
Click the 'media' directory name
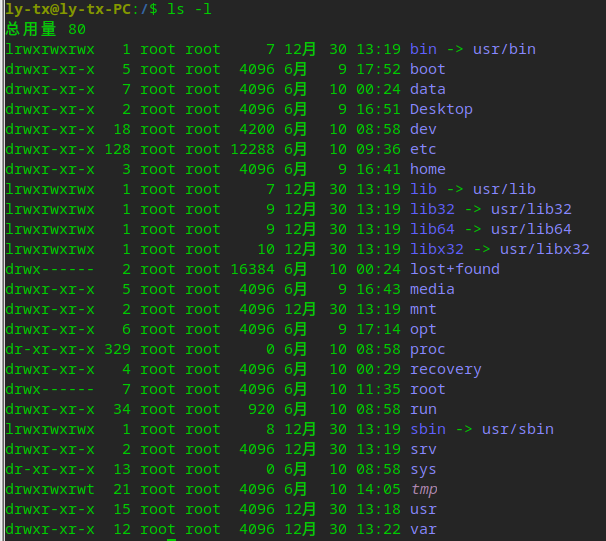pyautogui.click(x=432, y=289)
